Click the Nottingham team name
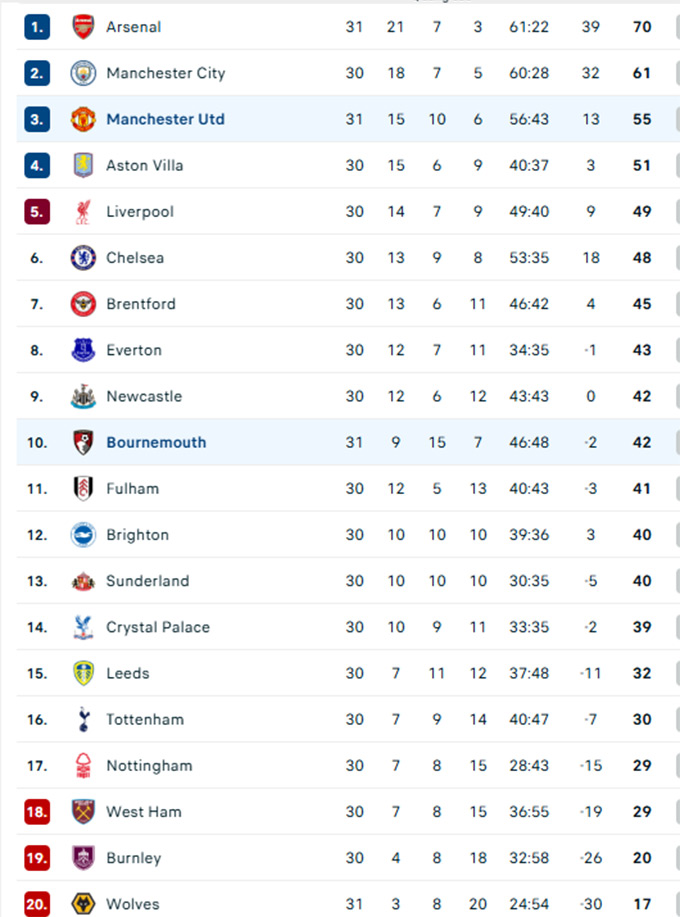Screen dimensions: 680x917 click(149, 766)
